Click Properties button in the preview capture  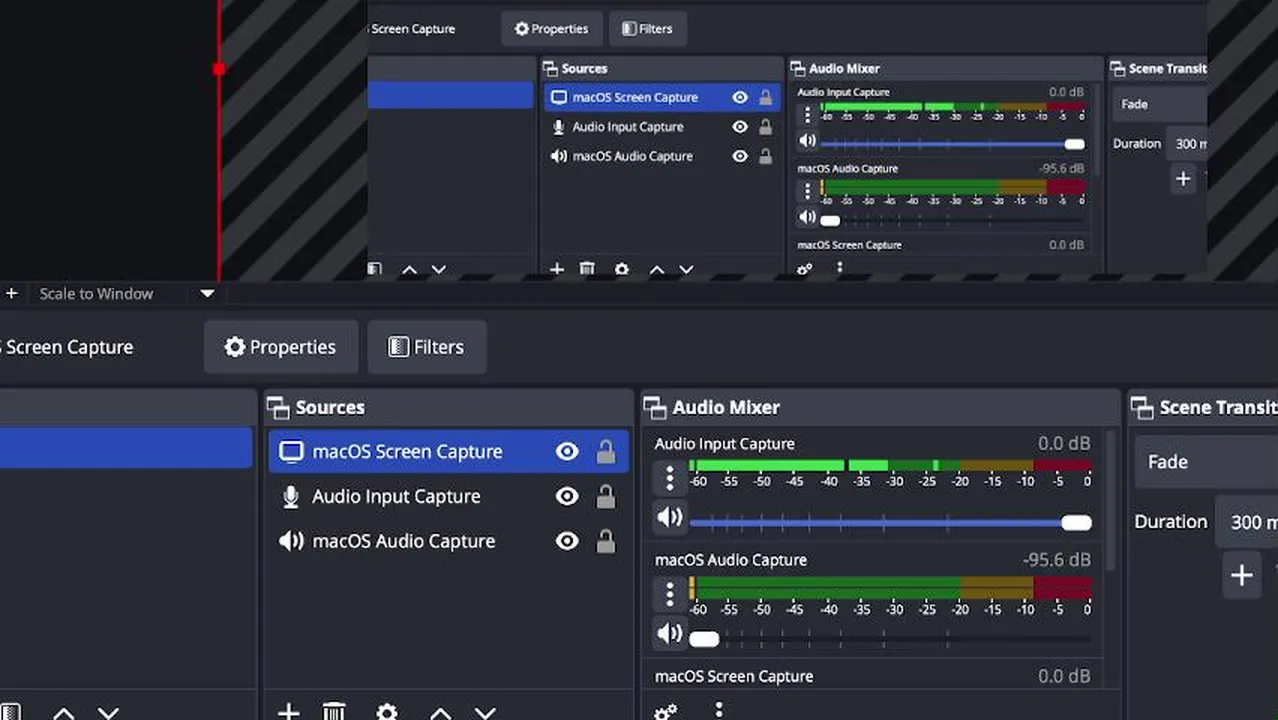point(552,29)
